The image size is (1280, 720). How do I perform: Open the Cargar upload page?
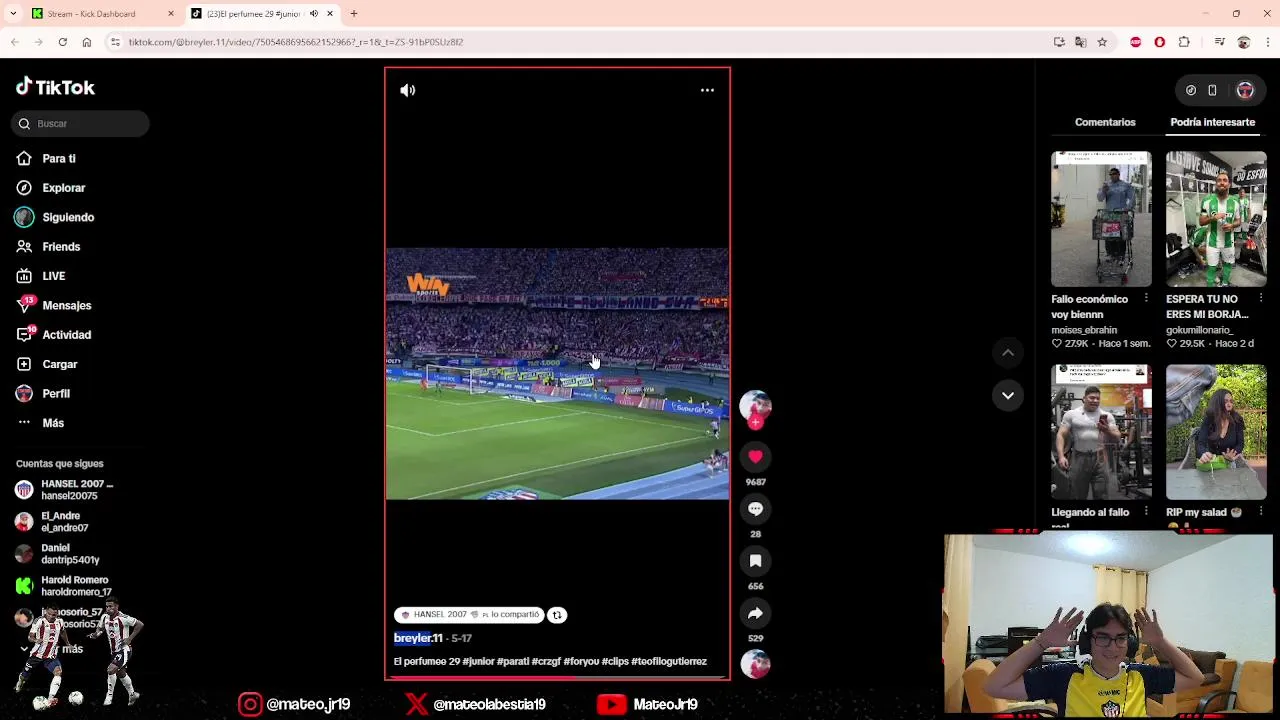click(47, 364)
